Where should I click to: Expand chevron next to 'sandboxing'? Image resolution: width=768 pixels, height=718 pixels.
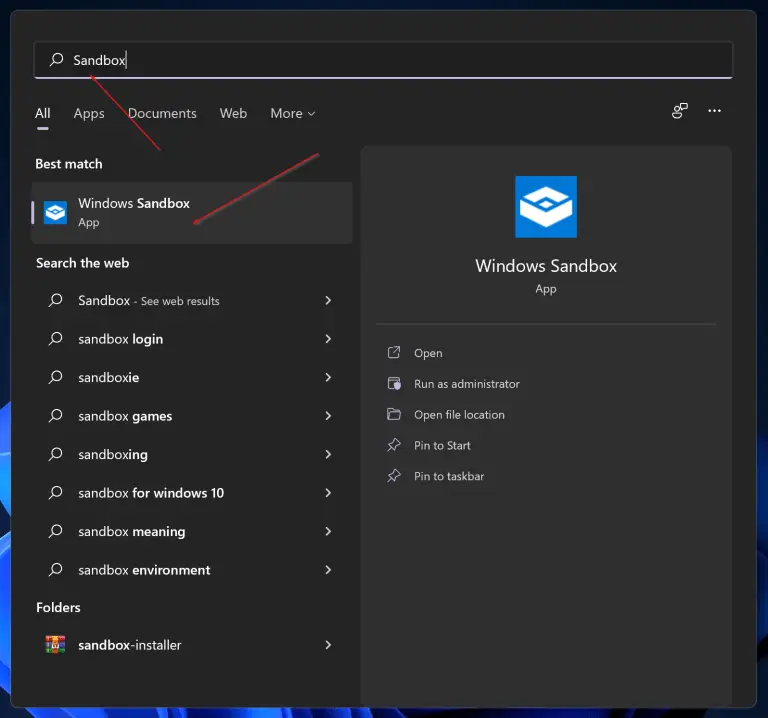(x=328, y=455)
